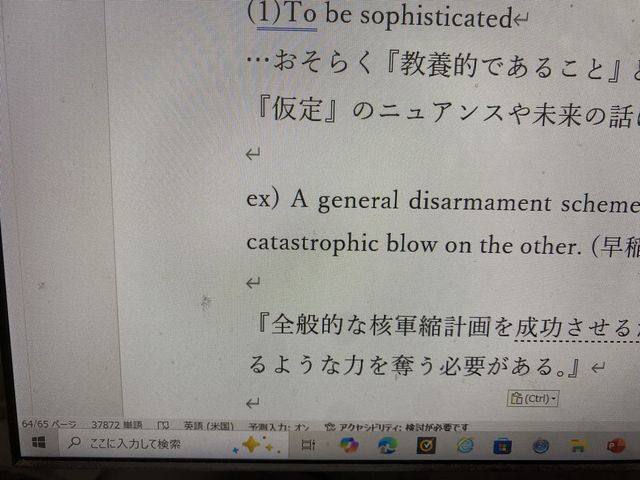The image size is (640, 480).
Task: Expand the Paste Options (Ctrl) dropdown
Action: point(533,400)
